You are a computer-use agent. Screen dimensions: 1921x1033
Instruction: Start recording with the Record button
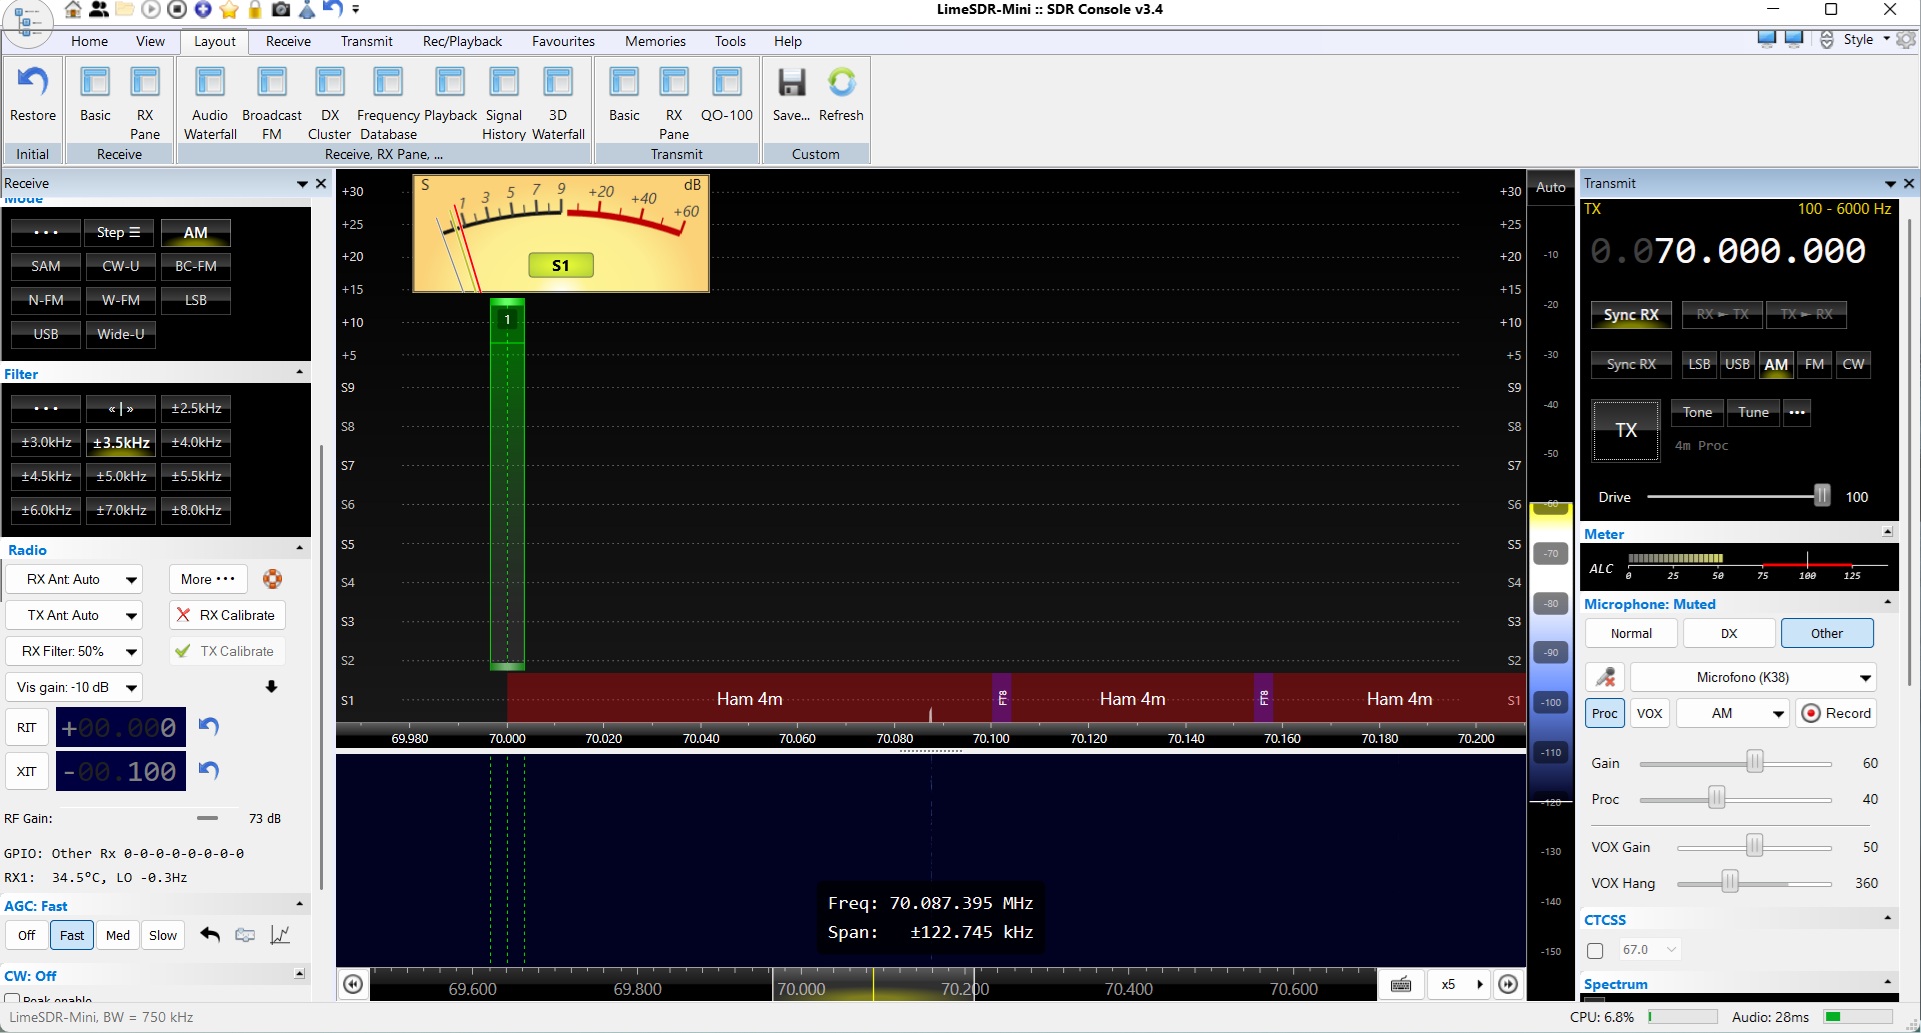tap(1836, 713)
